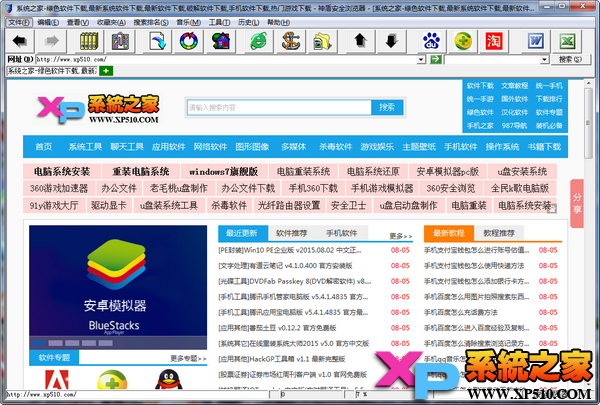Image resolution: width=600 pixels, height=405 pixels.
Task: Click the 电脑系统安装 pink tag link
Action: [x=62, y=171]
